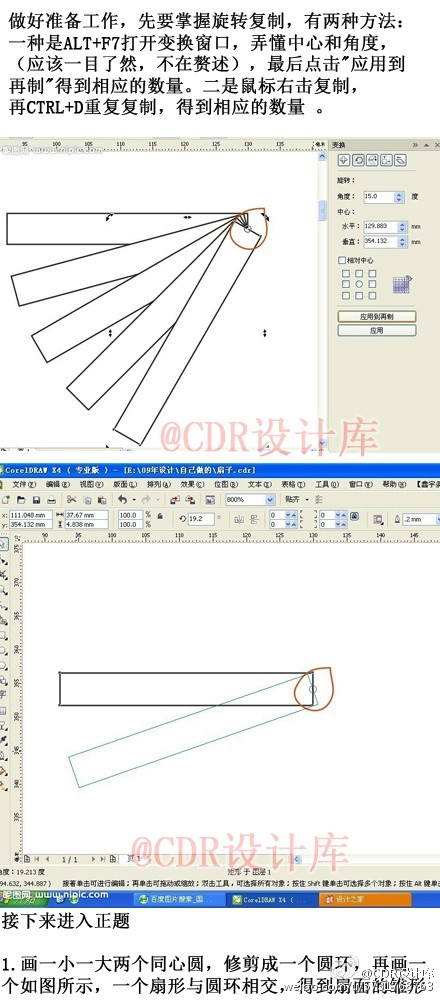Open the 效果(C) menu
The width and height of the screenshot is (440, 1000).
point(193,485)
